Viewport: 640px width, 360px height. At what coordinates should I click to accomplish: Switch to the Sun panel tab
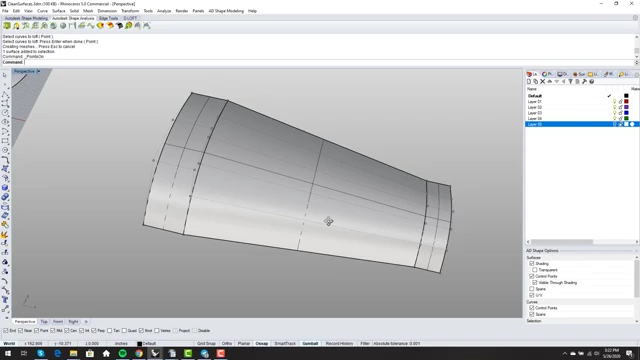[x=578, y=74]
